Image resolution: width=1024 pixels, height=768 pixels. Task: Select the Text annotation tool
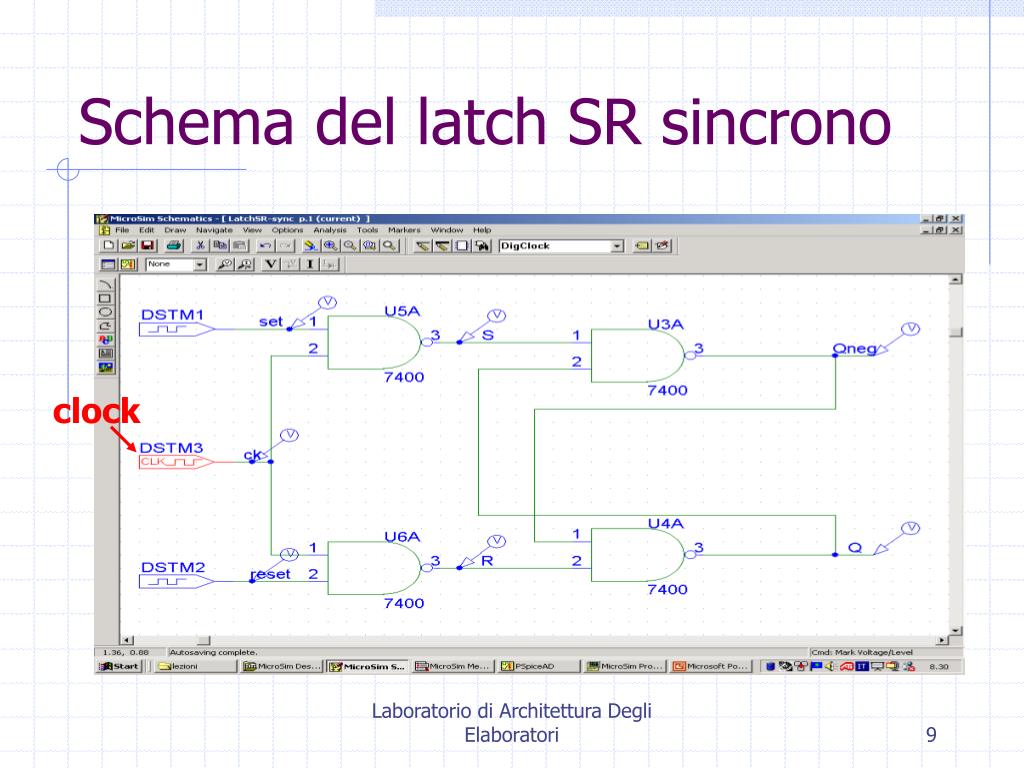pyautogui.click(x=105, y=340)
